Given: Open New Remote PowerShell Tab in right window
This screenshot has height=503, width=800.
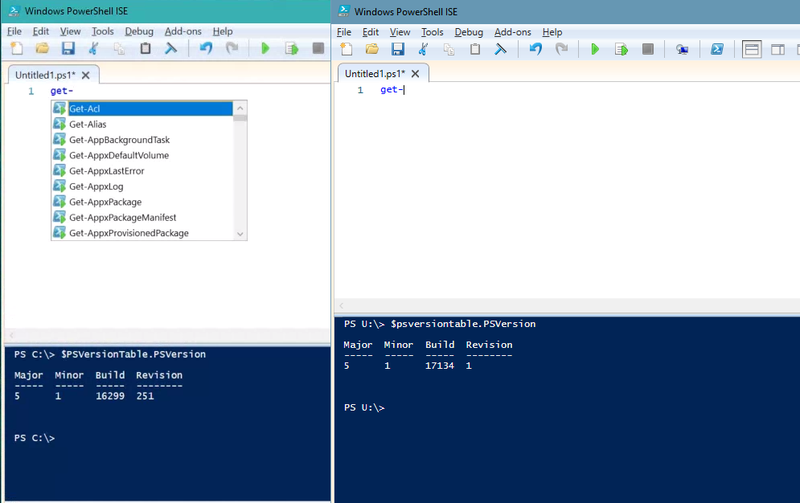Looking at the screenshot, I should [682, 48].
